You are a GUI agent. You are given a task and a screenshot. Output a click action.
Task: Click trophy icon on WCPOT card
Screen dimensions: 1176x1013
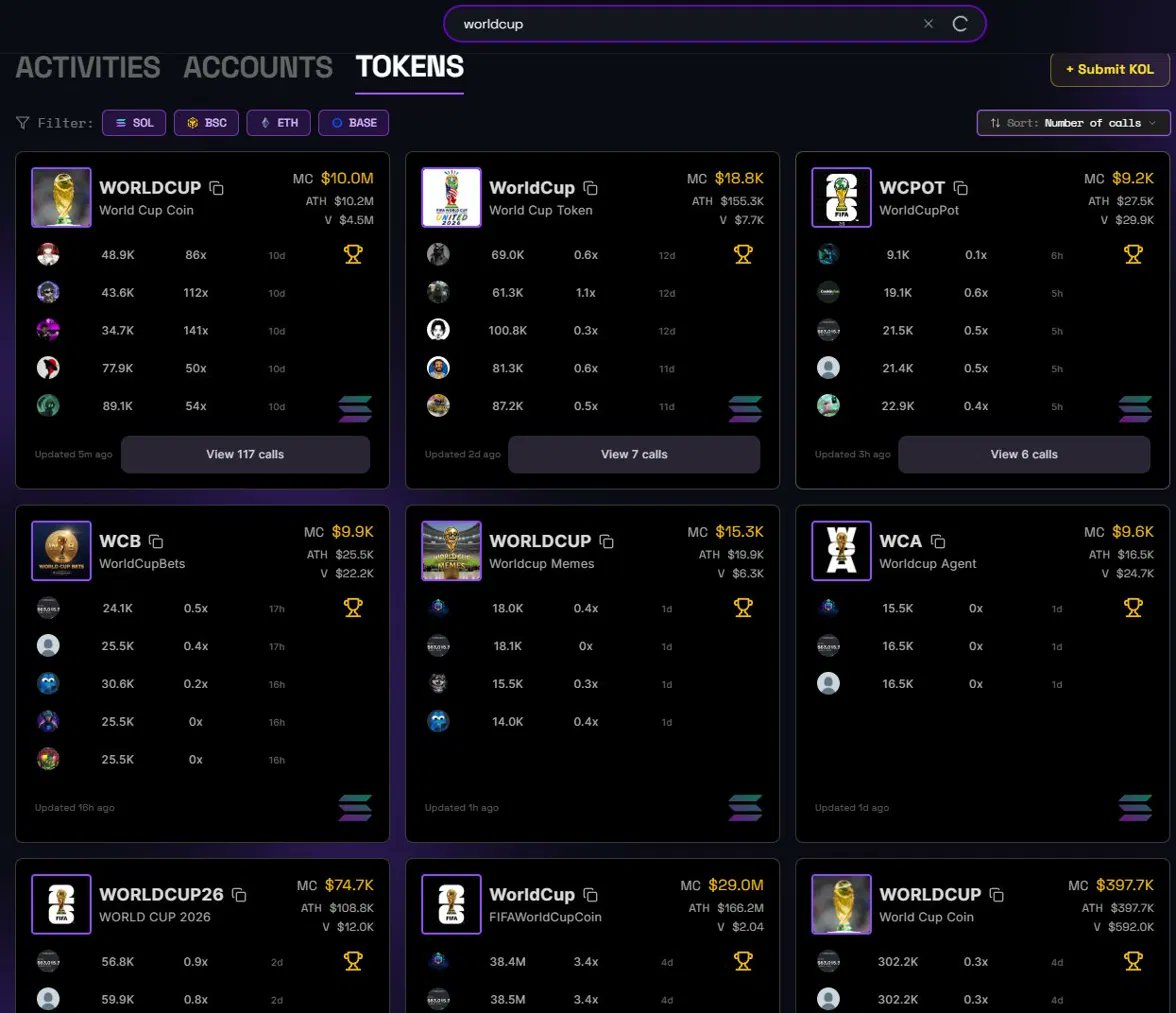(x=1133, y=254)
